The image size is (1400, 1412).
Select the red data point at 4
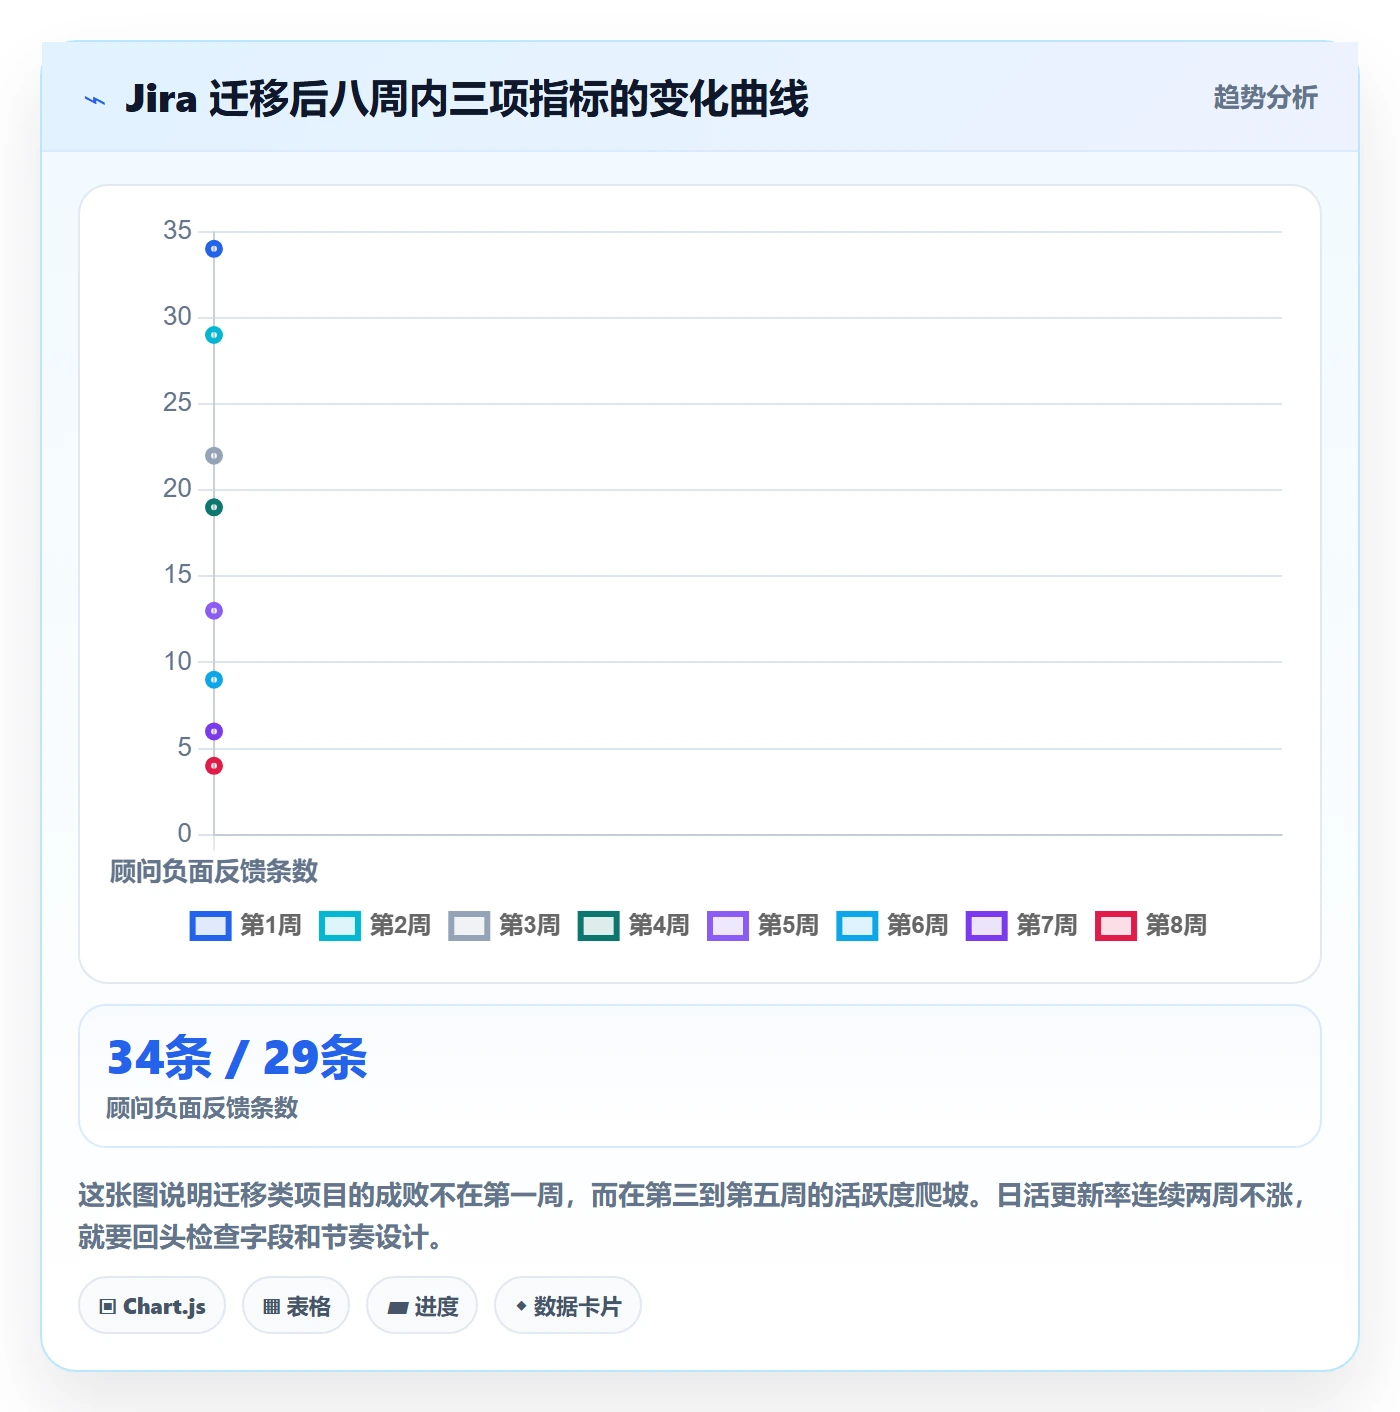(x=214, y=766)
